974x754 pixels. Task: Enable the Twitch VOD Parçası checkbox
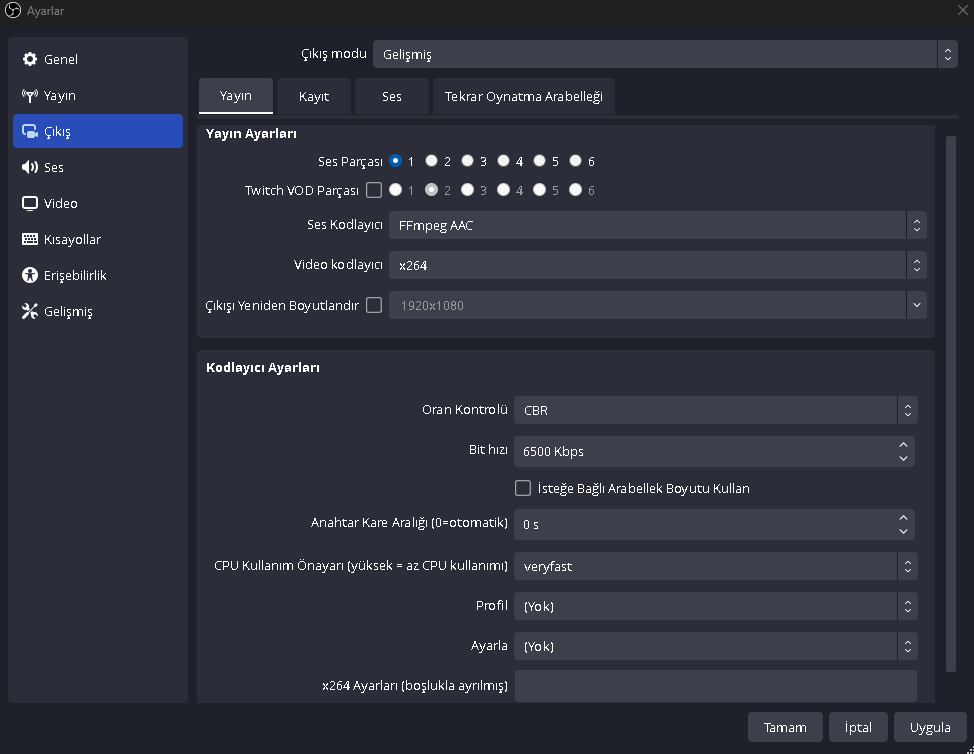(374, 190)
